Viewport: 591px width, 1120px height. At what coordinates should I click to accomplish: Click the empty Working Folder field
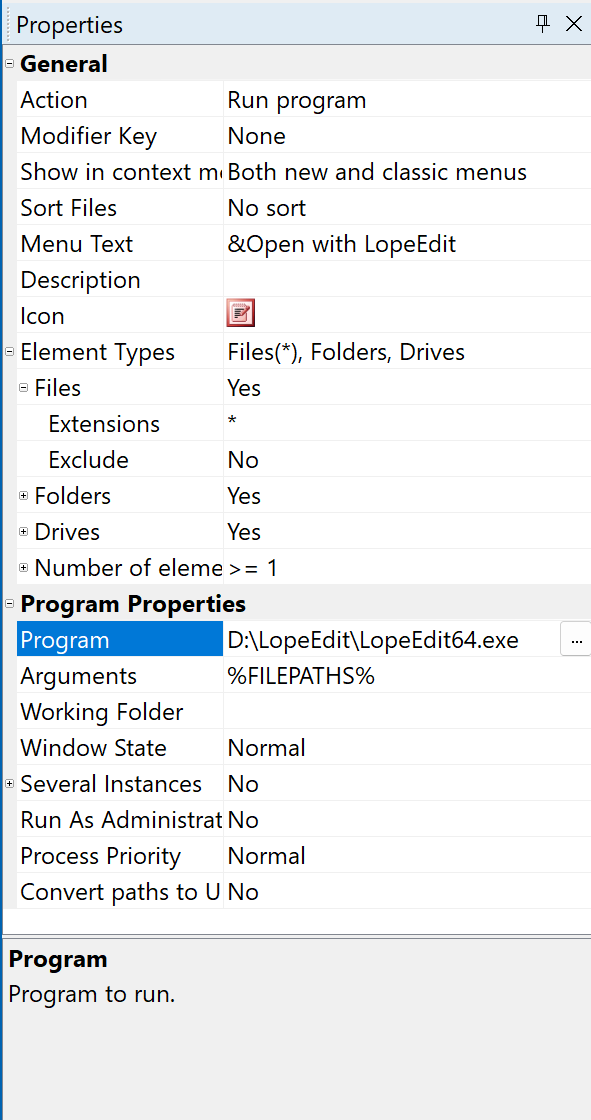407,711
